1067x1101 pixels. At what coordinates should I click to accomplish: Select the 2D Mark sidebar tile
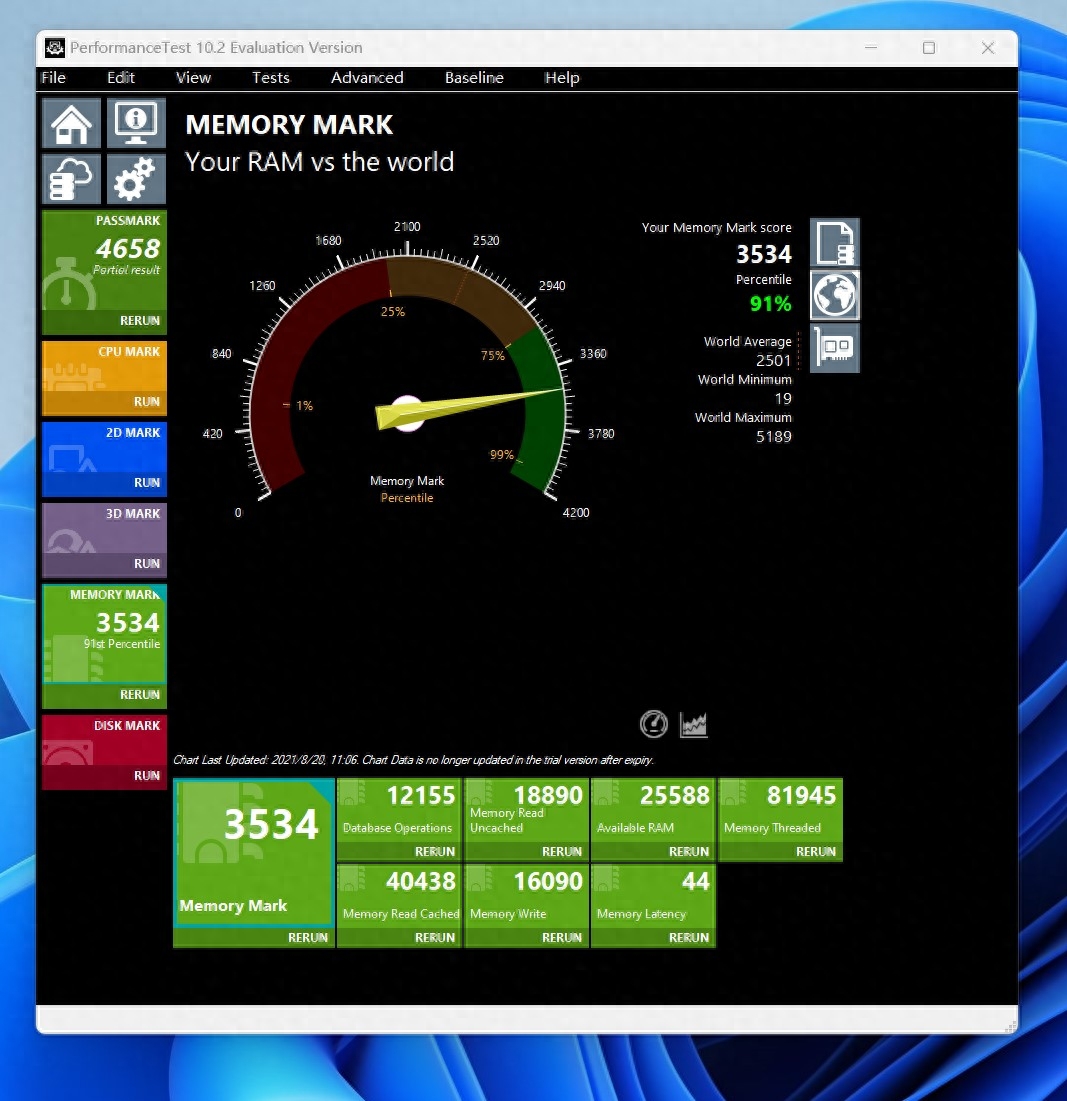[105, 447]
